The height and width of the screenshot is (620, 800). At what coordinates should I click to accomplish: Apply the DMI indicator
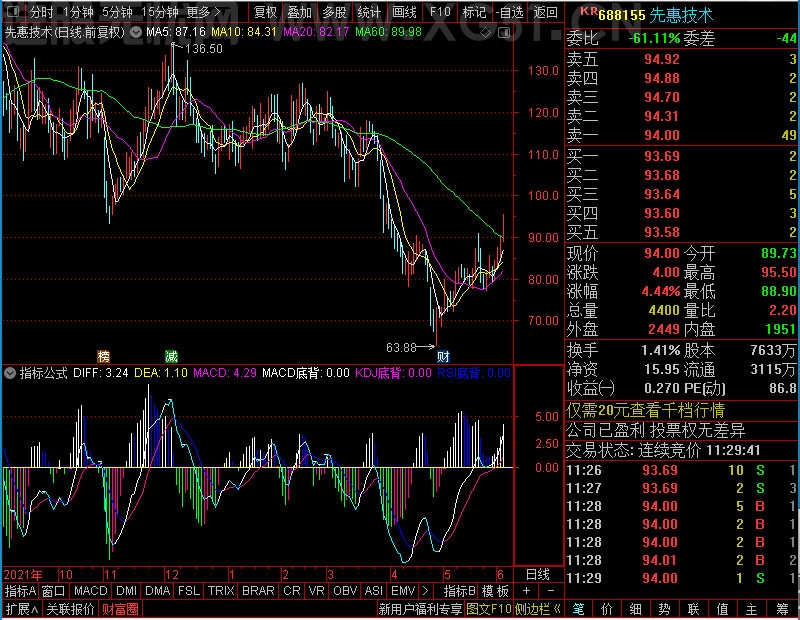click(x=126, y=590)
